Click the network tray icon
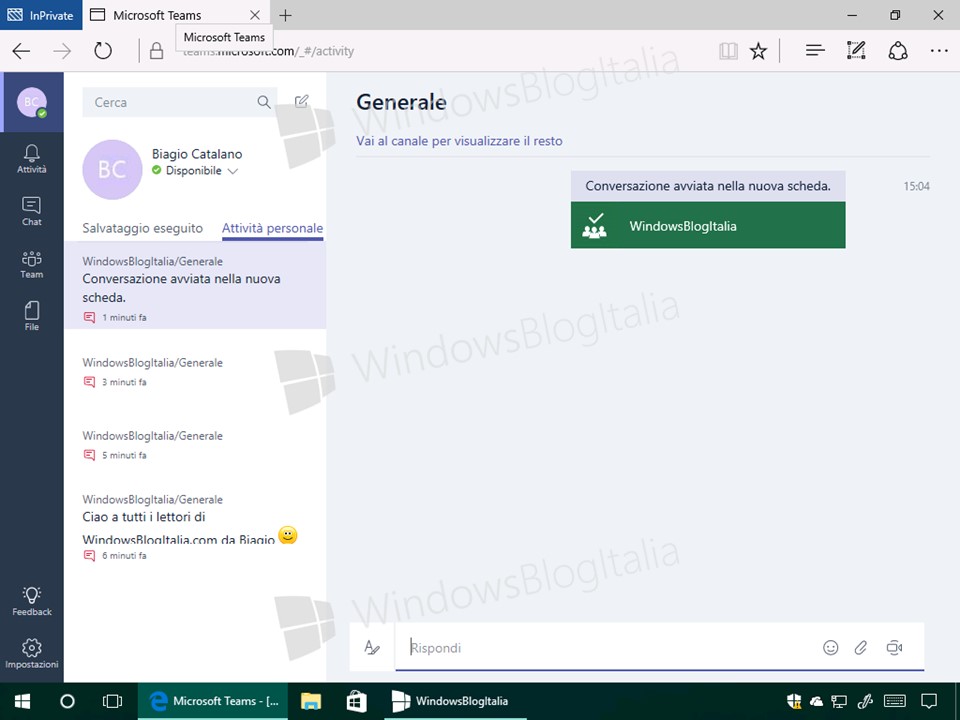The image size is (960, 720). (839, 701)
